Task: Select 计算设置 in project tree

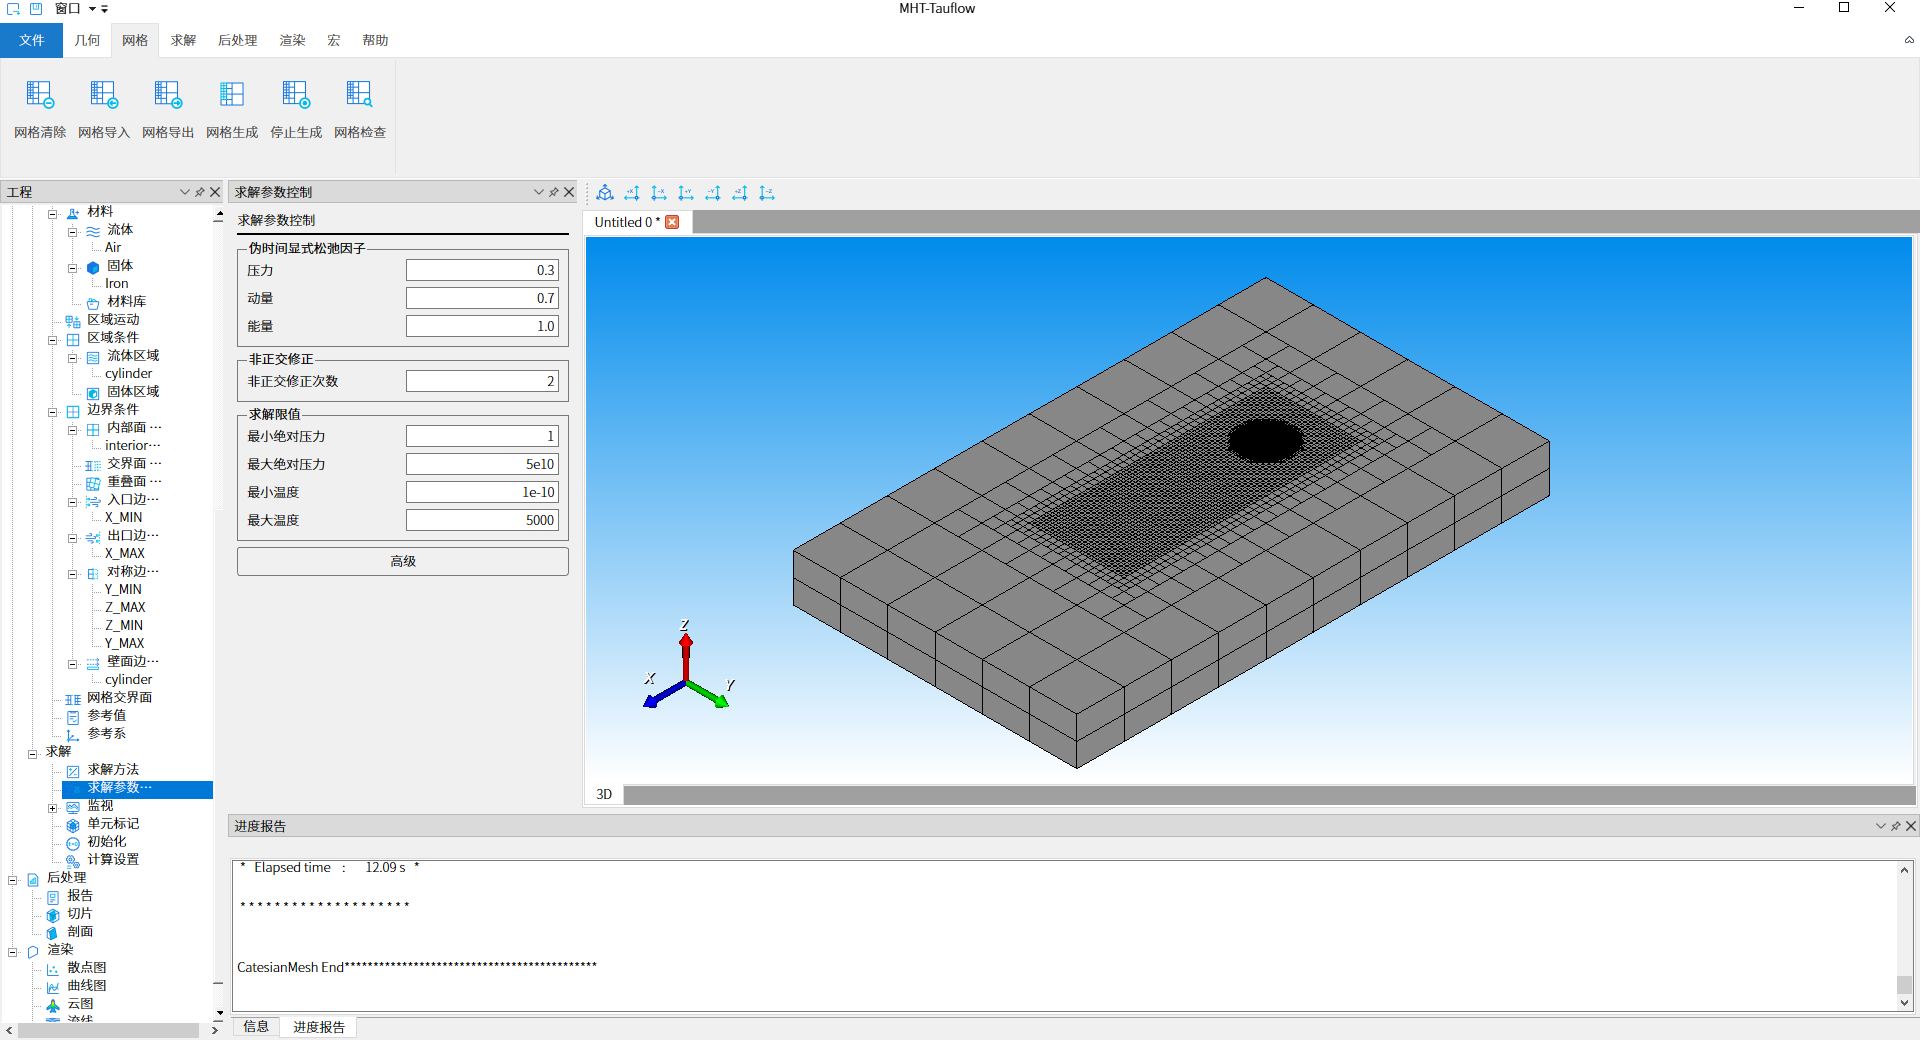Action: coord(112,860)
